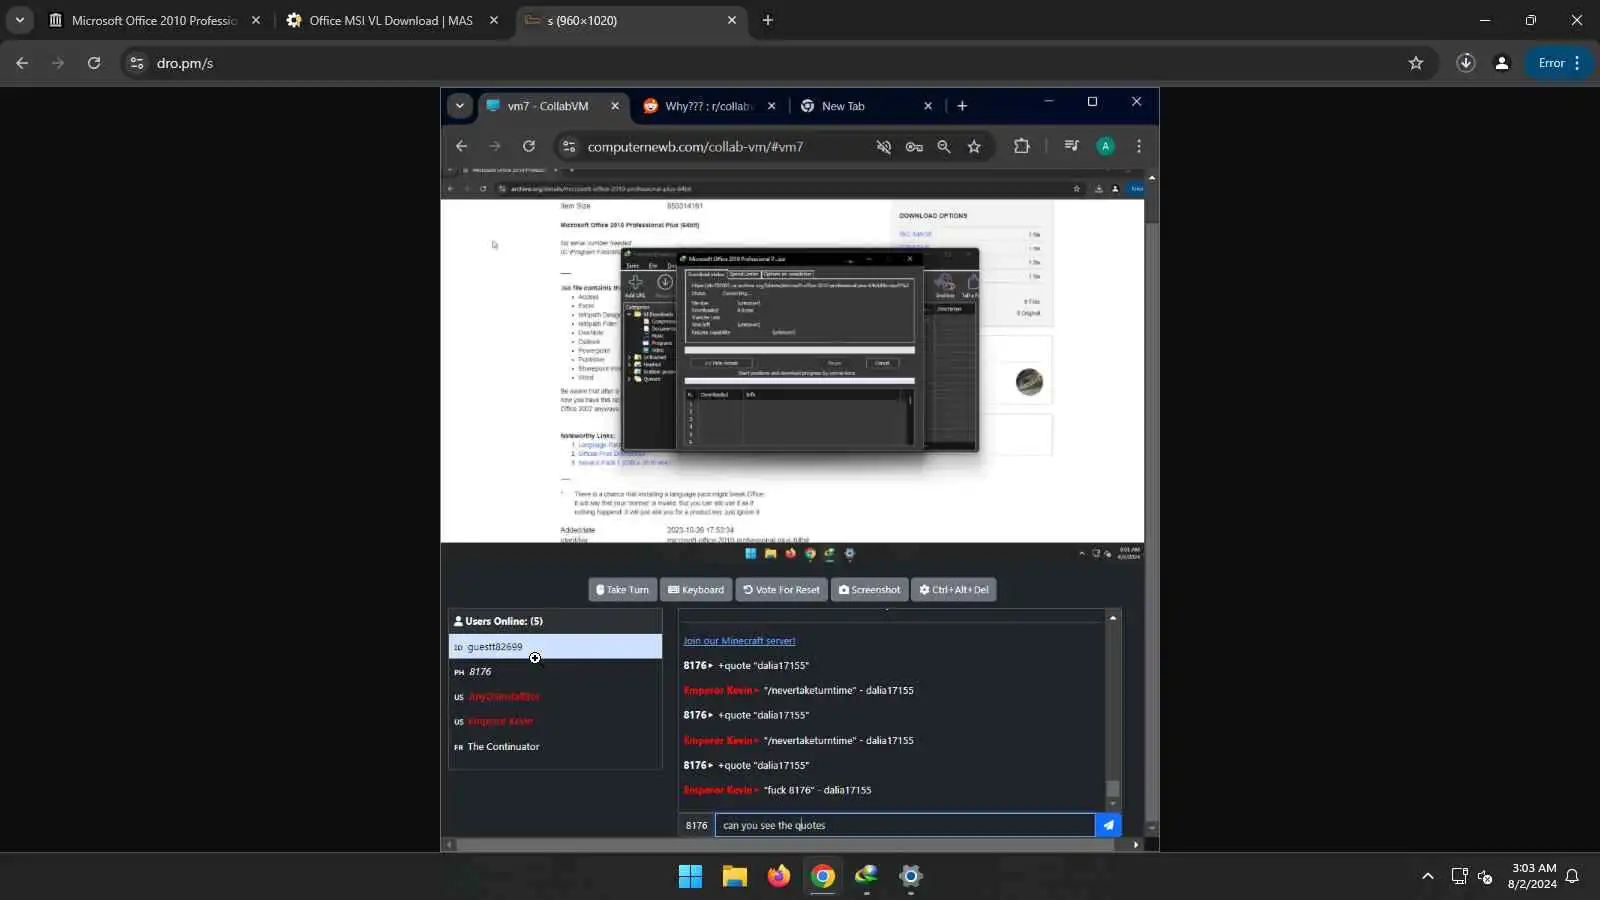Image resolution: width=1600 pixels, height=900 pixels.
Task: Reload the computernewb.com collab-vm page
Action: (529, 147)
